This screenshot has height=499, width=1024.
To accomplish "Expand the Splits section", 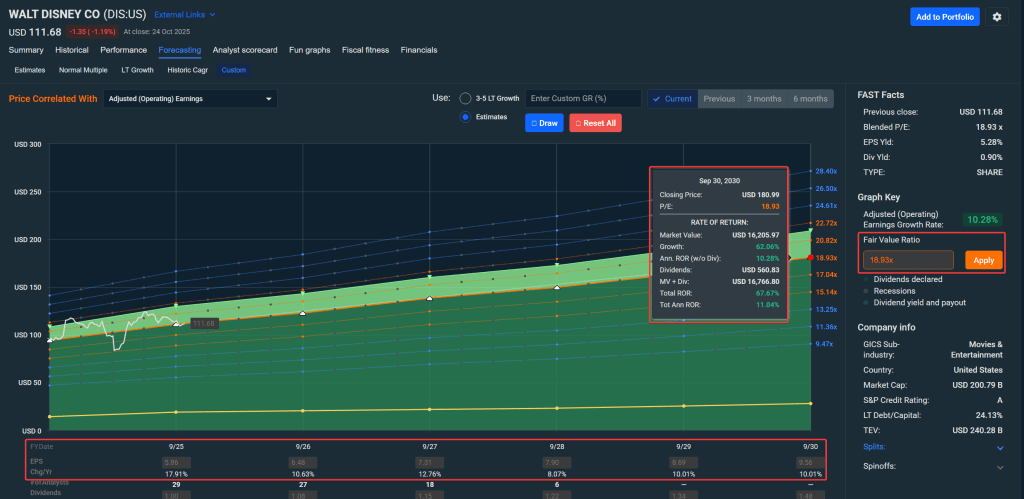I will click(x=1001, y=448).
